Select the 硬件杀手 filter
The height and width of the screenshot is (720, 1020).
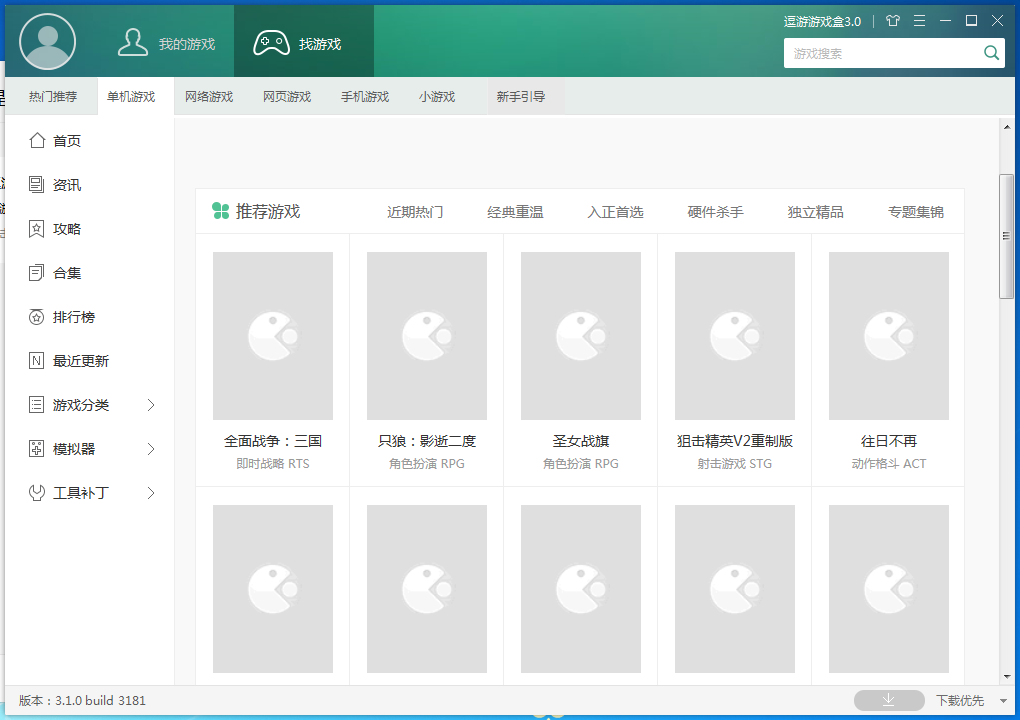point(716,212)
